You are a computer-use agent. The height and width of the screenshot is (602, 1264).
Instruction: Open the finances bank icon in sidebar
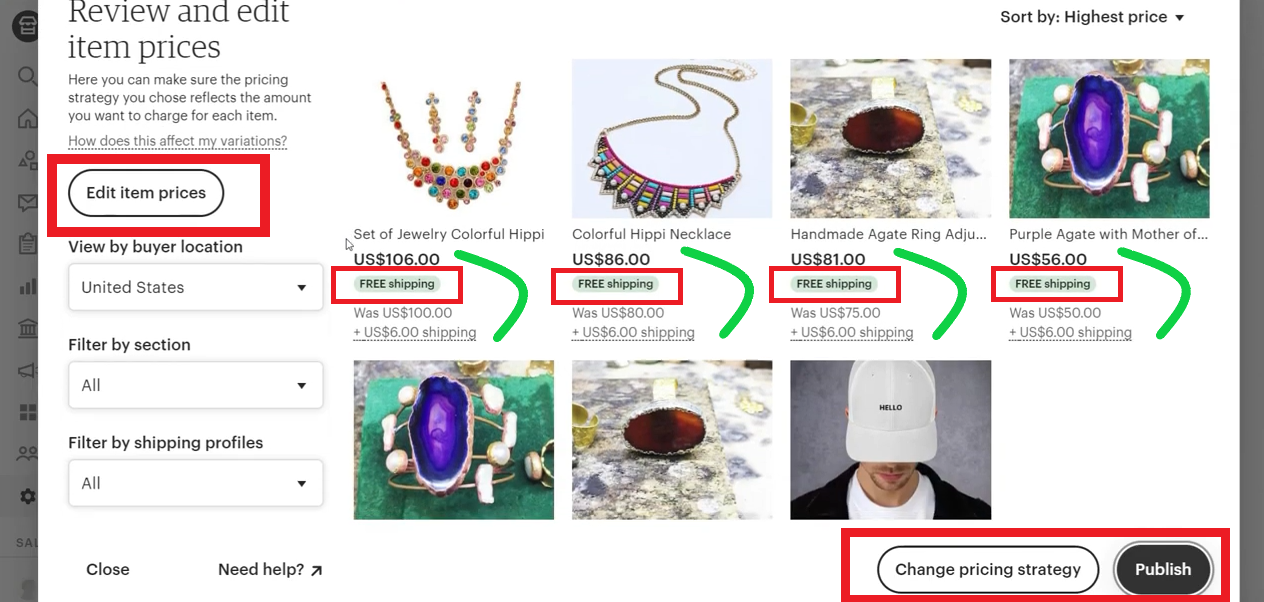point(27,329)
